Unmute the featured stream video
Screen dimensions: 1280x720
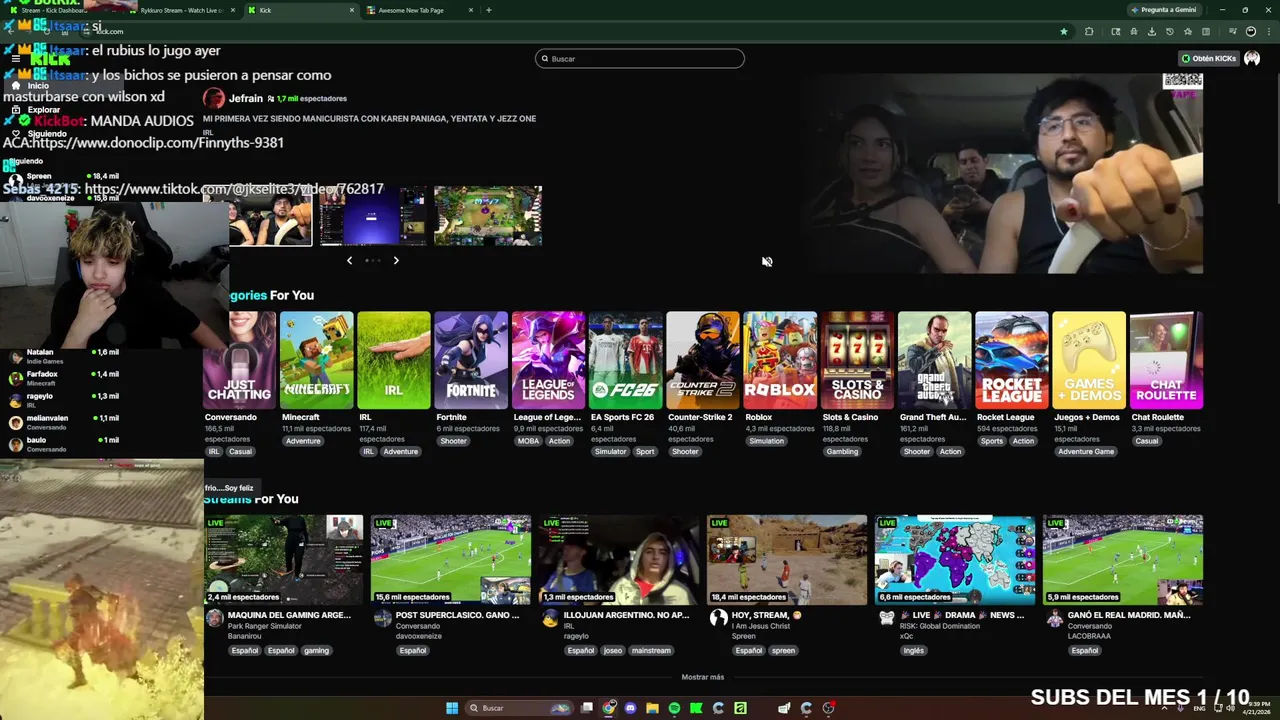coord(767,262)
